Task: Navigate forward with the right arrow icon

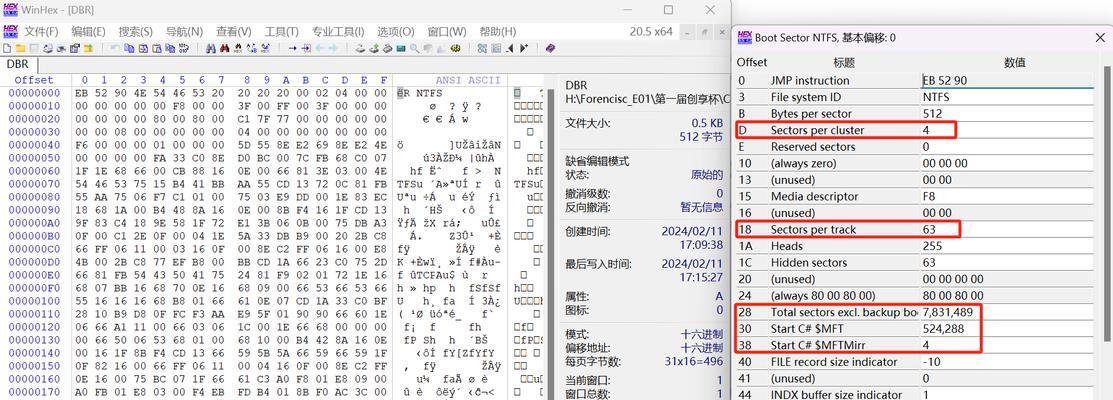Action: pos(332,48)
